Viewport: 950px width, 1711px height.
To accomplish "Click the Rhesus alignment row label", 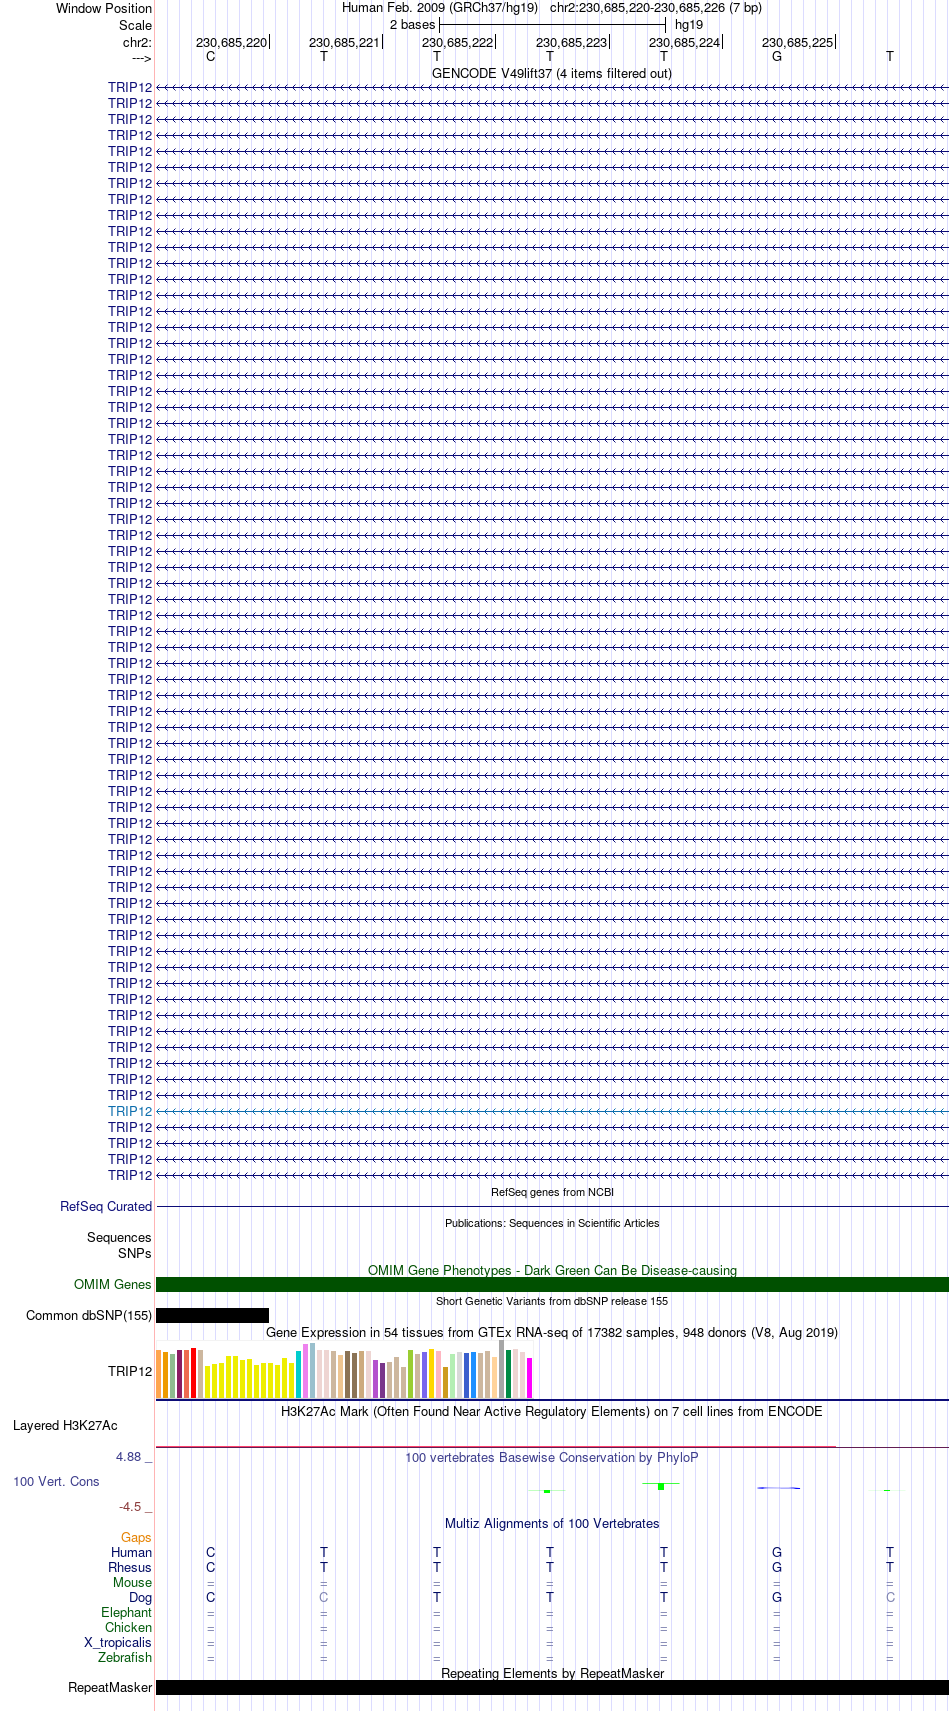I will [130, 1568].
